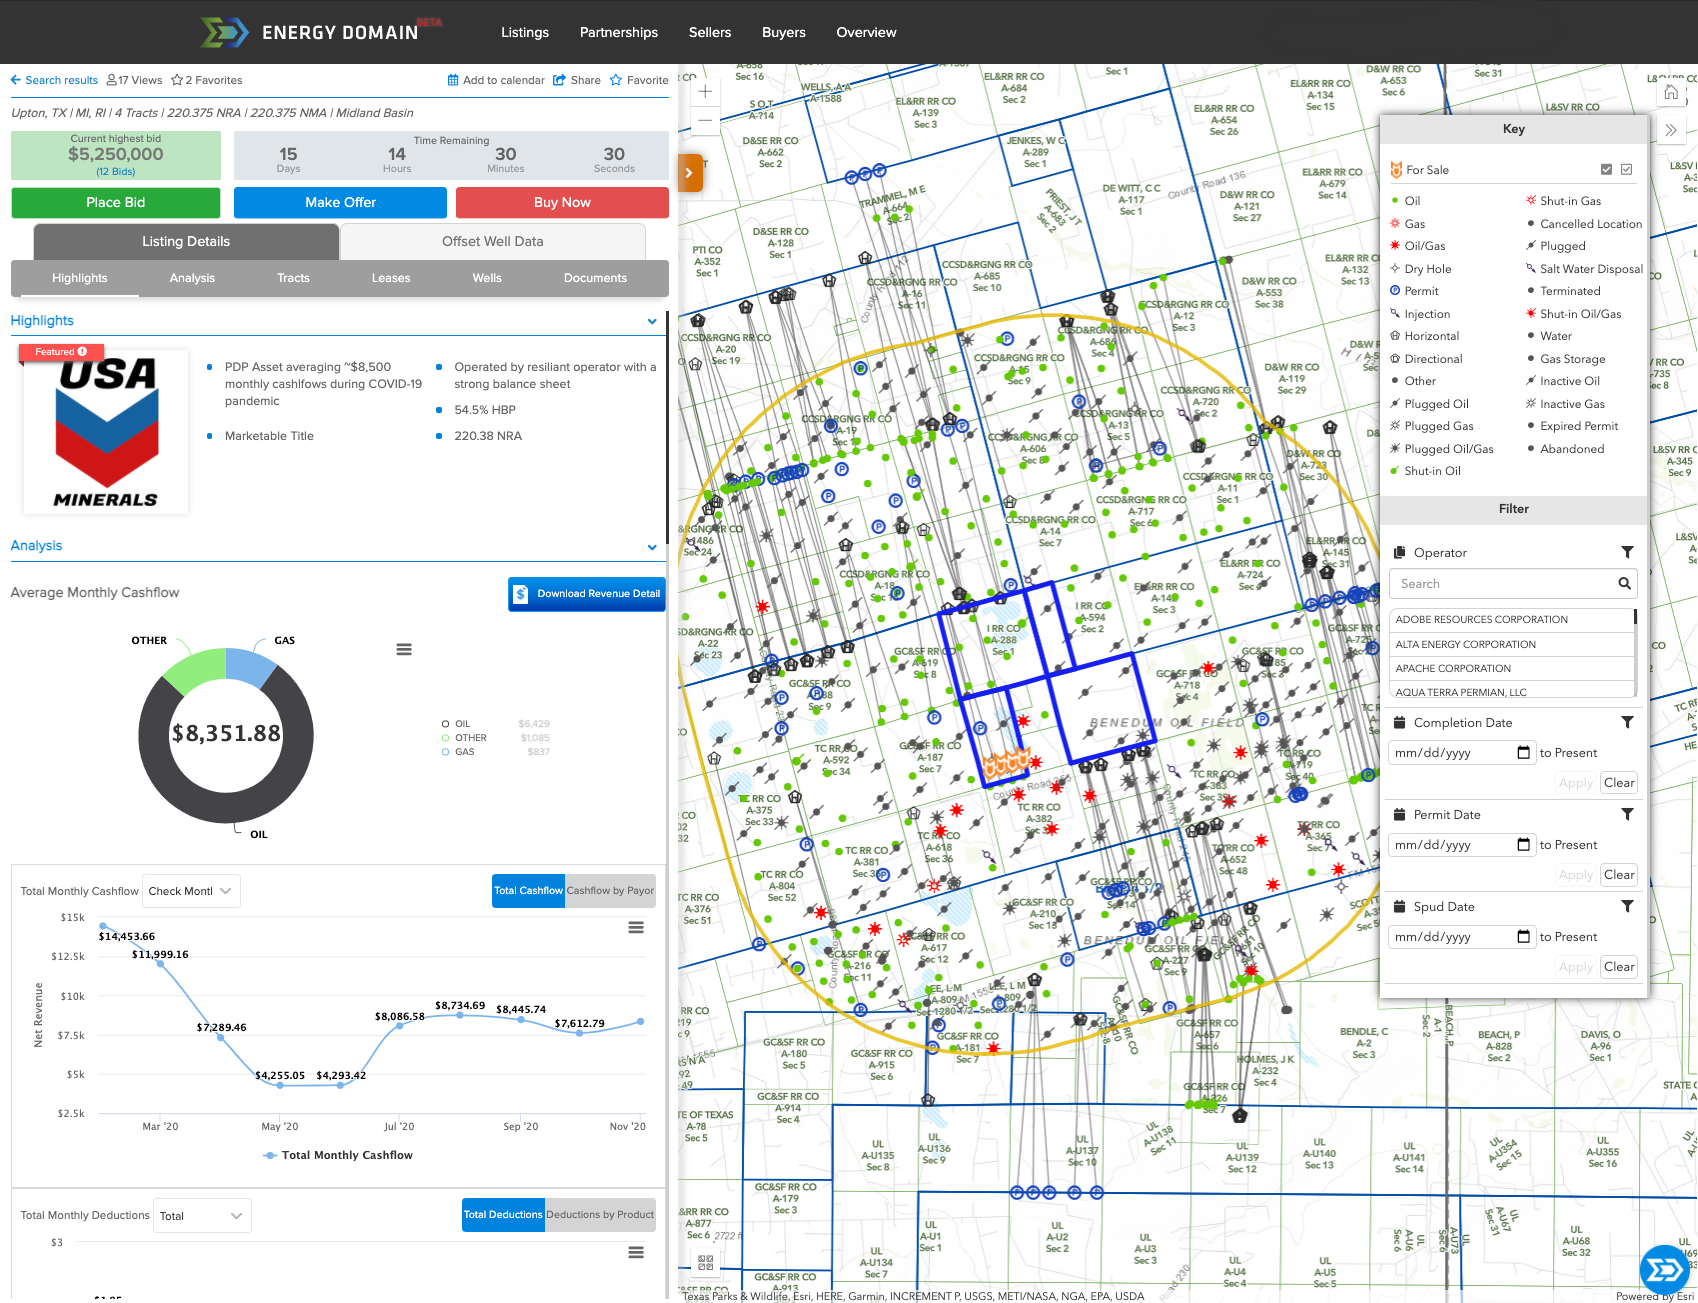Click the red Buy Now button
Viewport: 1698px width, 1303px height.
[562, 202]
